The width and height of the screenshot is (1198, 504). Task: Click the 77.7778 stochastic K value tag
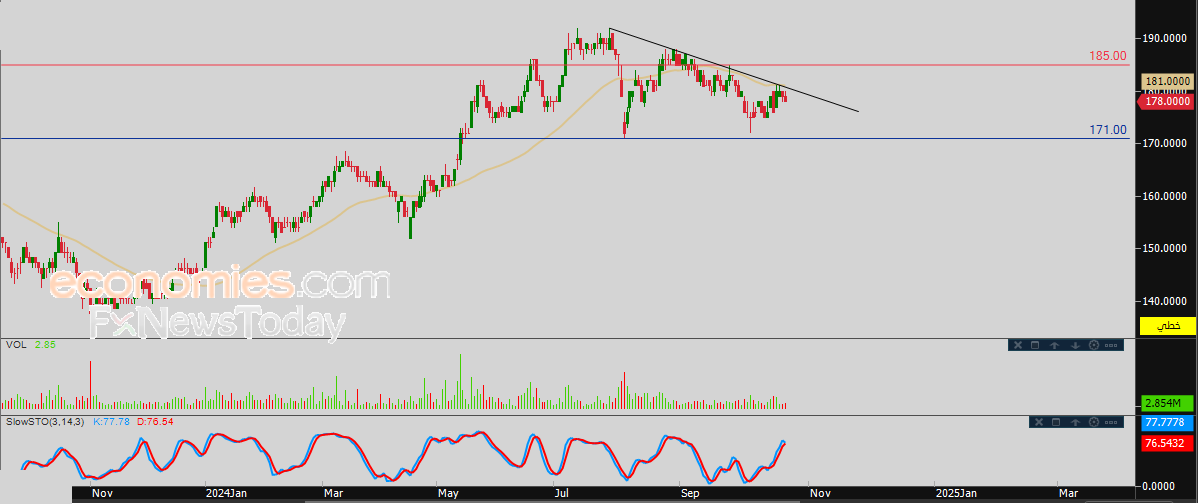click(1168, 422)
